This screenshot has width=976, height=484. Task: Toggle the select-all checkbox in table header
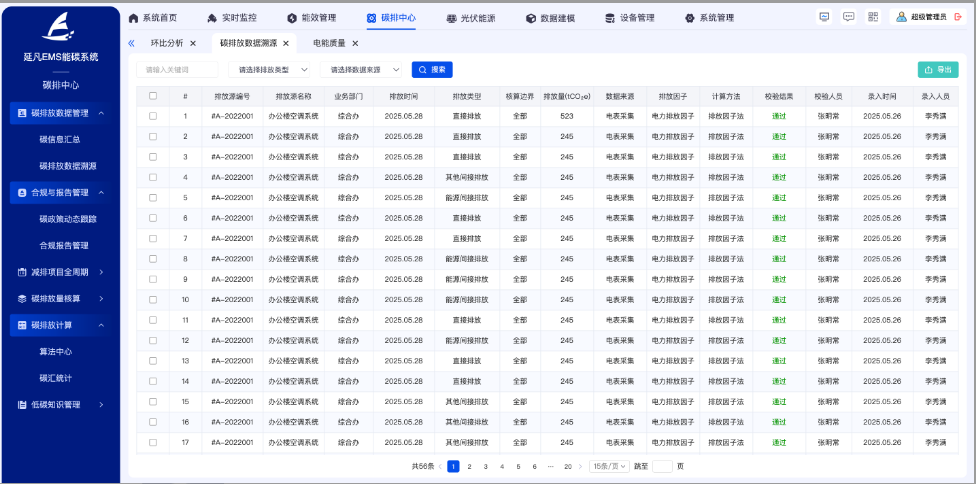153,96
